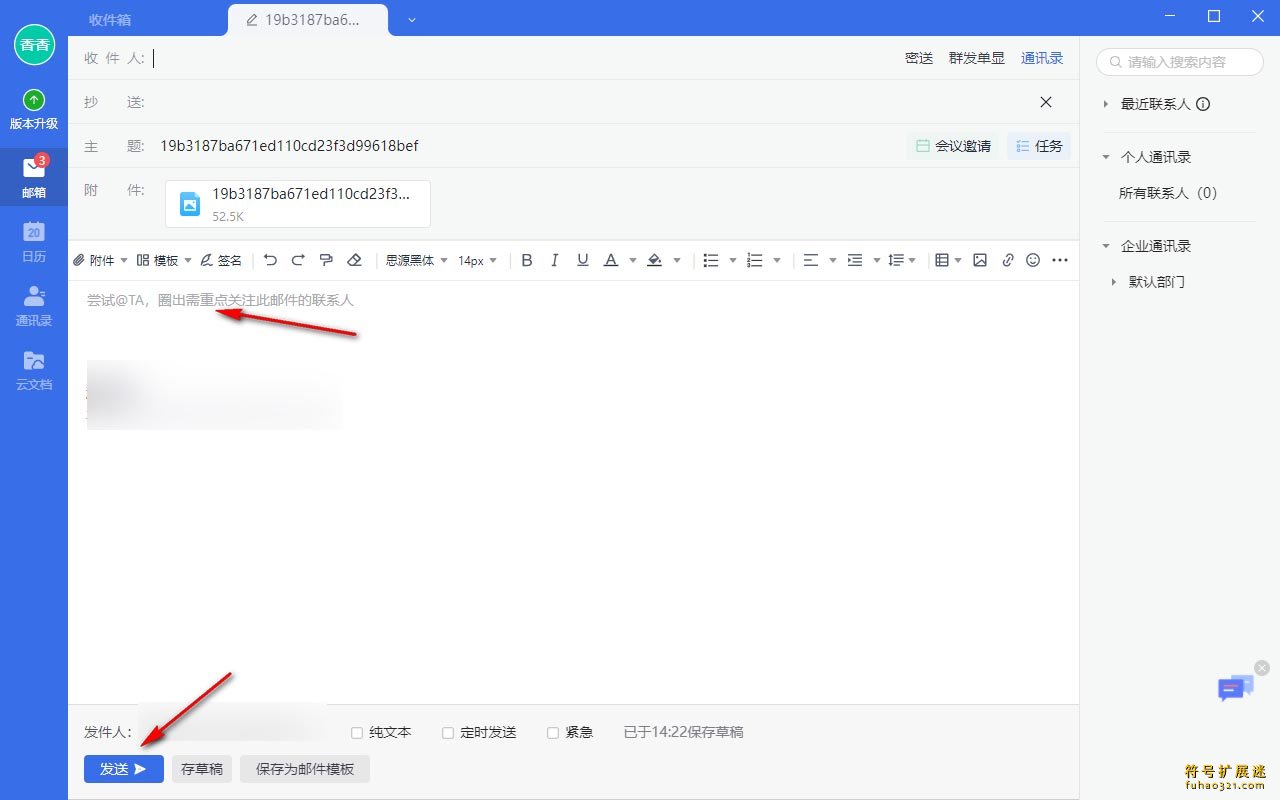Select 所有联系人 (0)
Screen dimensions: 1280x800
[x=1168, y=193]
